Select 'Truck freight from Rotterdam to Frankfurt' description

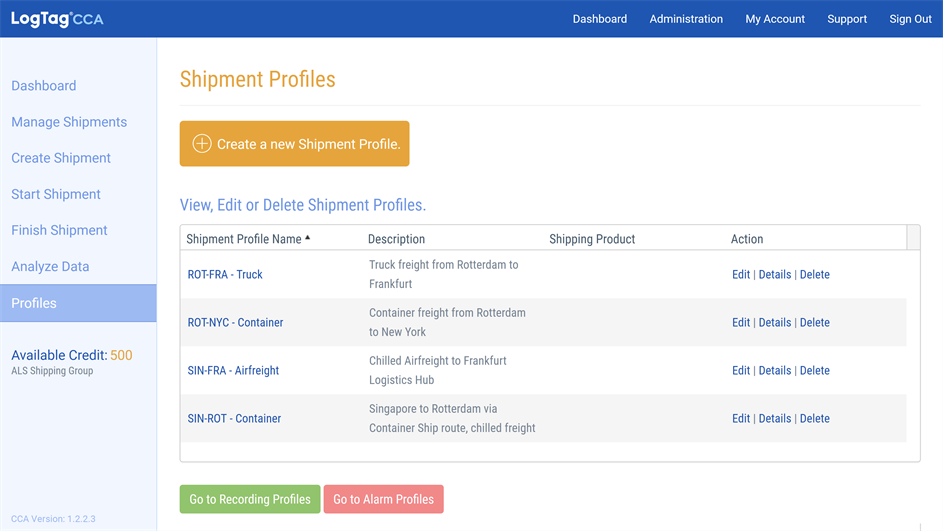pyautogui.click(x=443, y=274)
